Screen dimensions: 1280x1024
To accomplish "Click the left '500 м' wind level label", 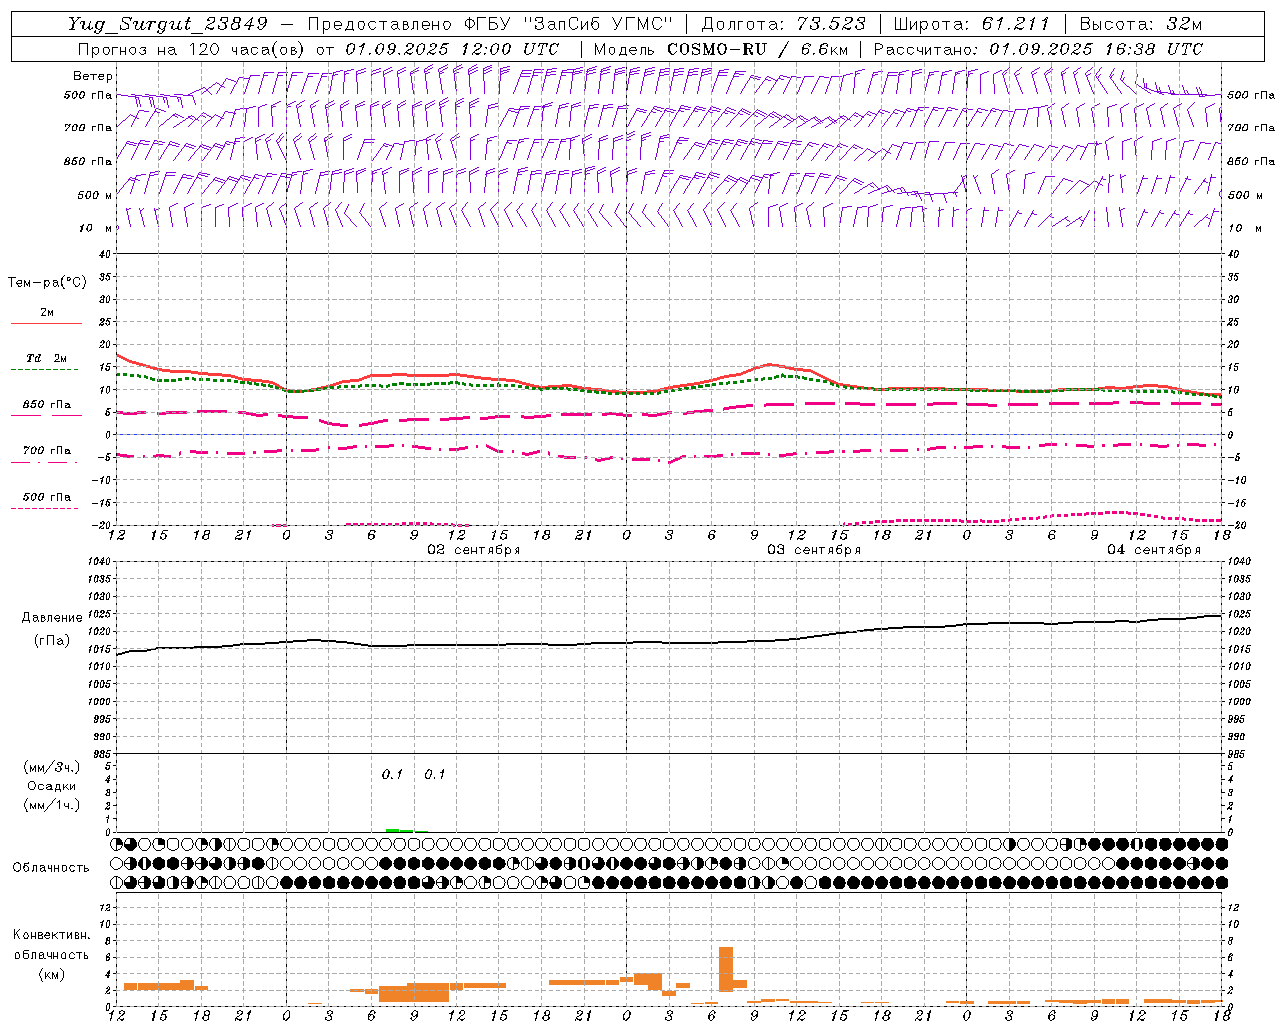I will click(x=95, y=195).
